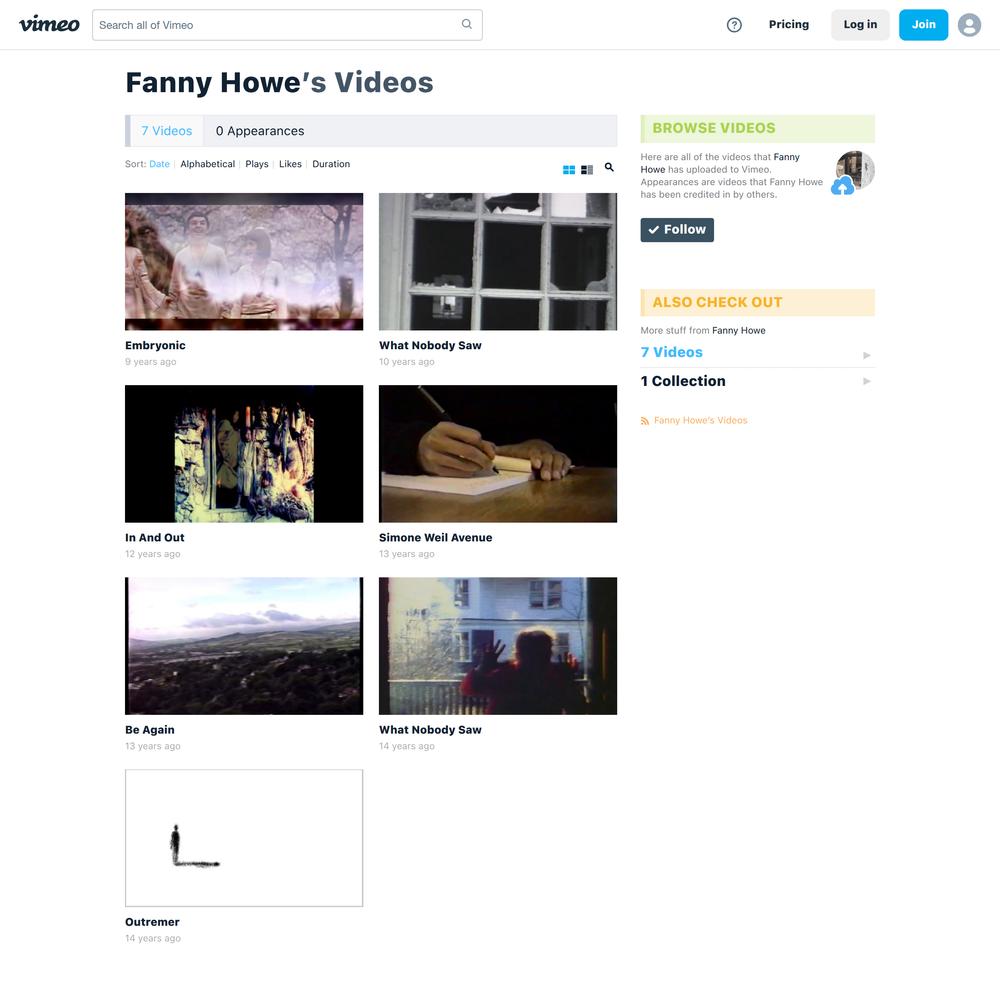Click Fanny Howe name in More stuff line

pyautogui.click(x=739, y=330)
